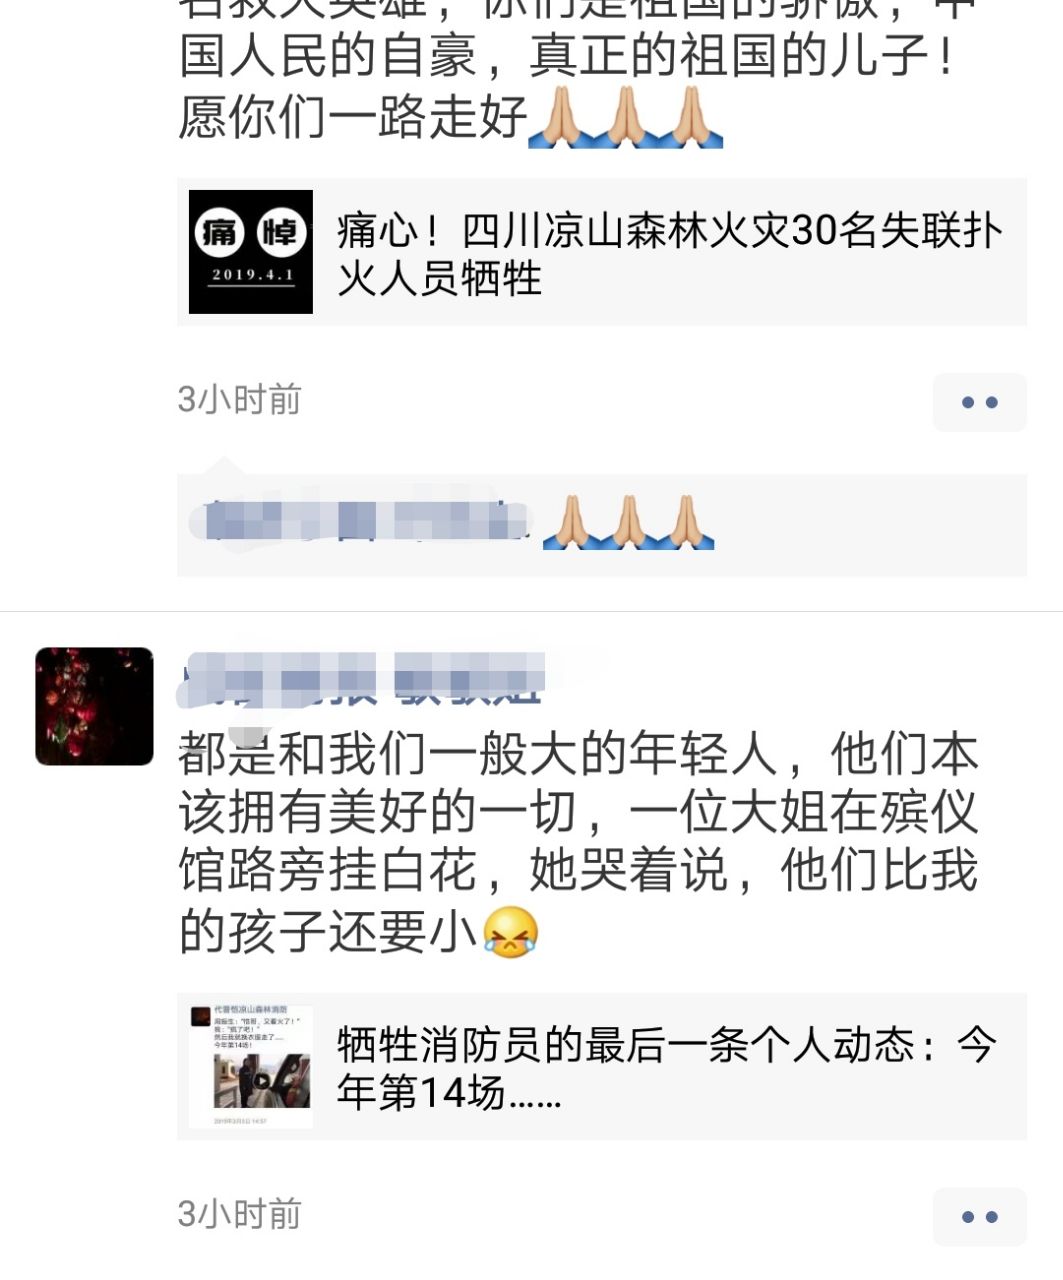1063x1280 pixels.
Task: Tap the 3小时前 timestamp under first post
Action: click(239, 399)
